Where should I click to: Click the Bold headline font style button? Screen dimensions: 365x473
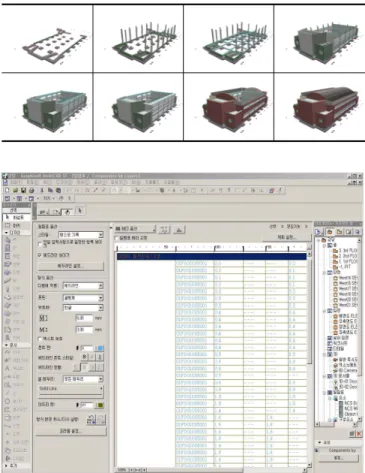click(84, 357)
